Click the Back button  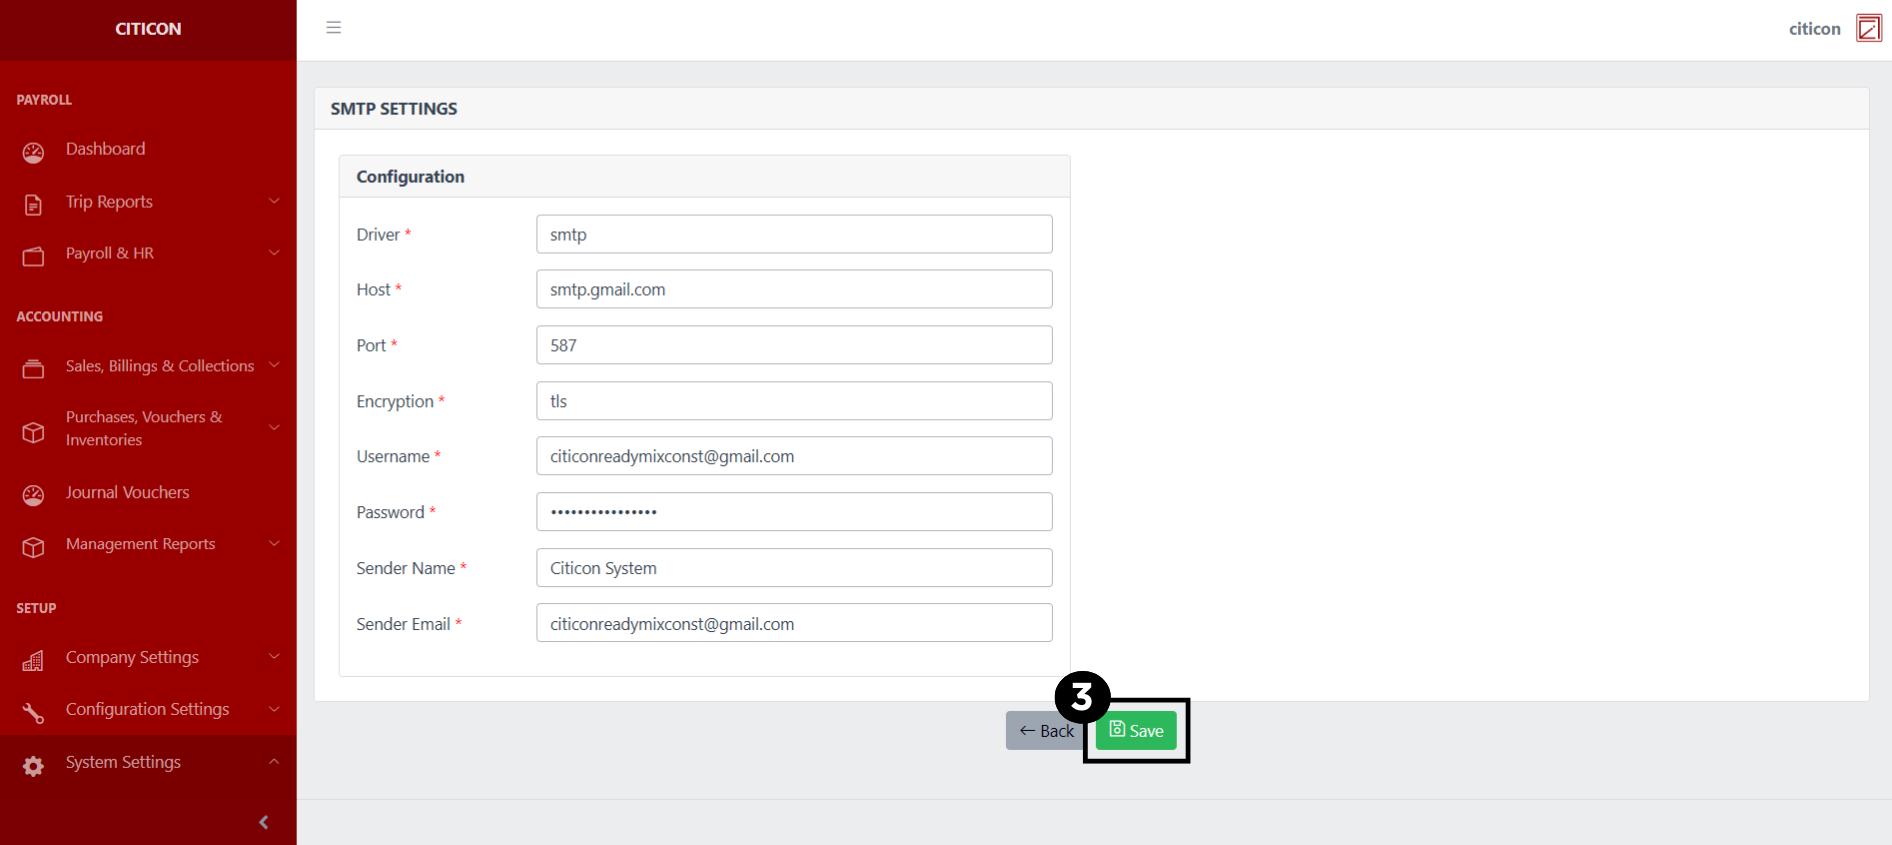click(x=1046, y=730)
